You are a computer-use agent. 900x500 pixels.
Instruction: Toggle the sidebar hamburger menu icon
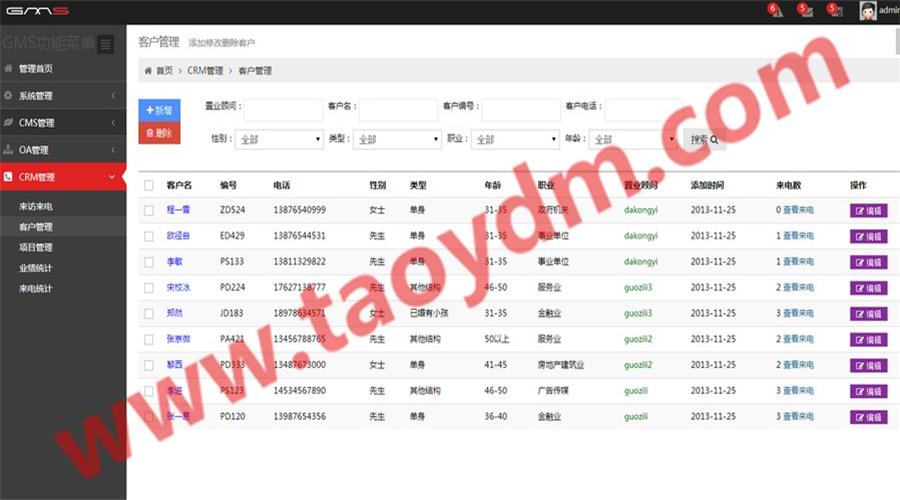[x=106, y=44]
